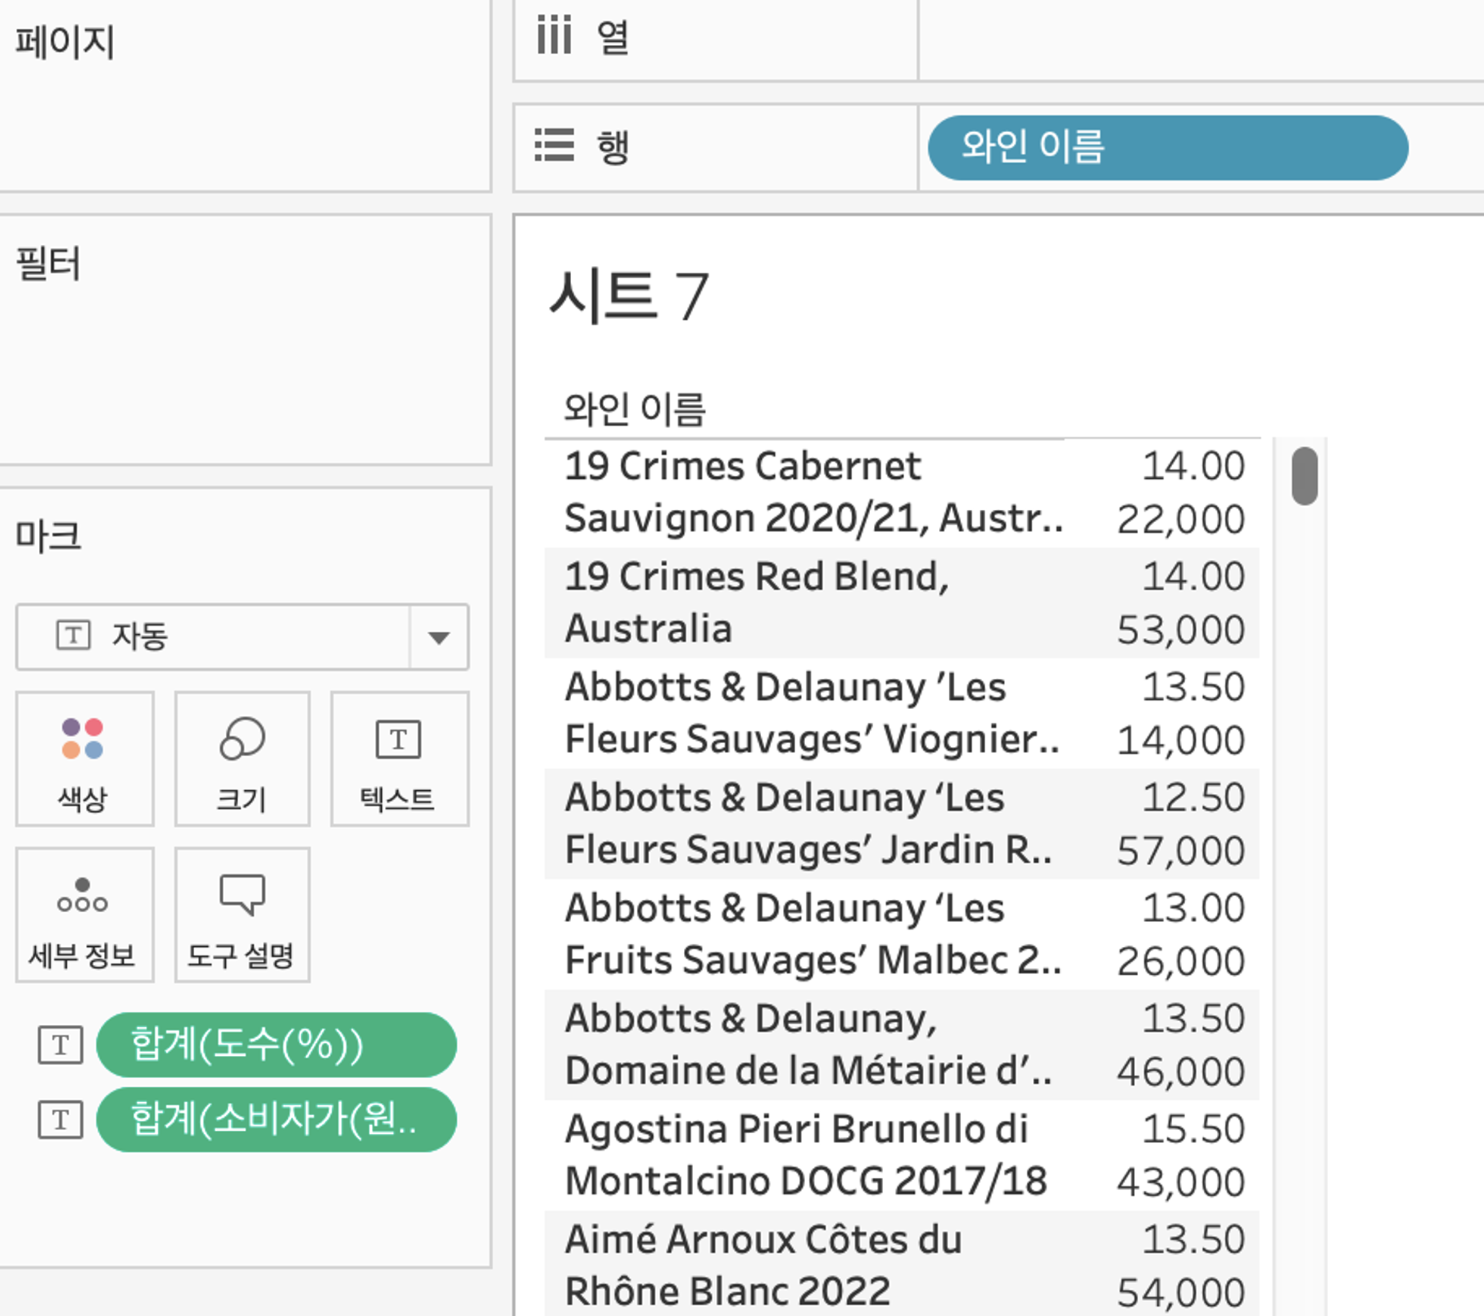The height and width of the screenshot is (1316, 1484).
Task: Select the 와인 이름 pill on rows shelf
Action: tap(1168, 147)
